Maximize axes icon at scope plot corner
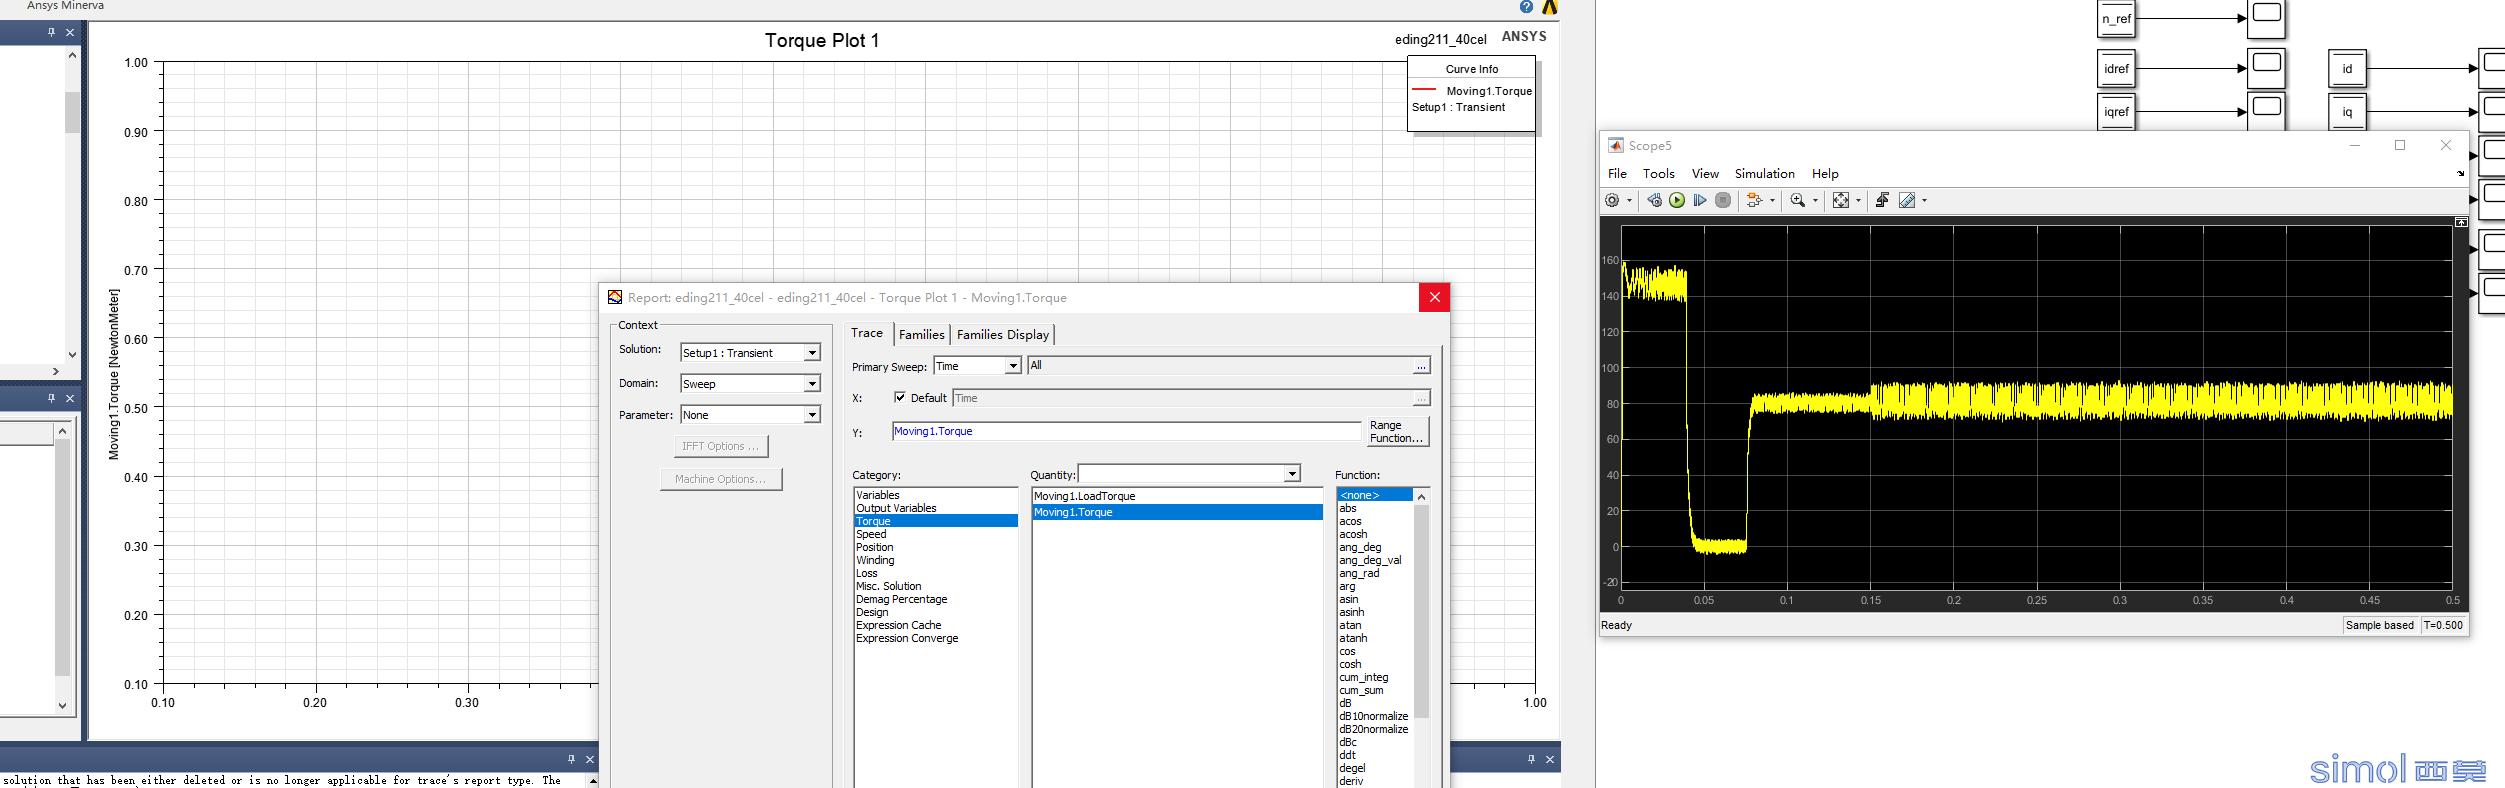 (2461, 222)
